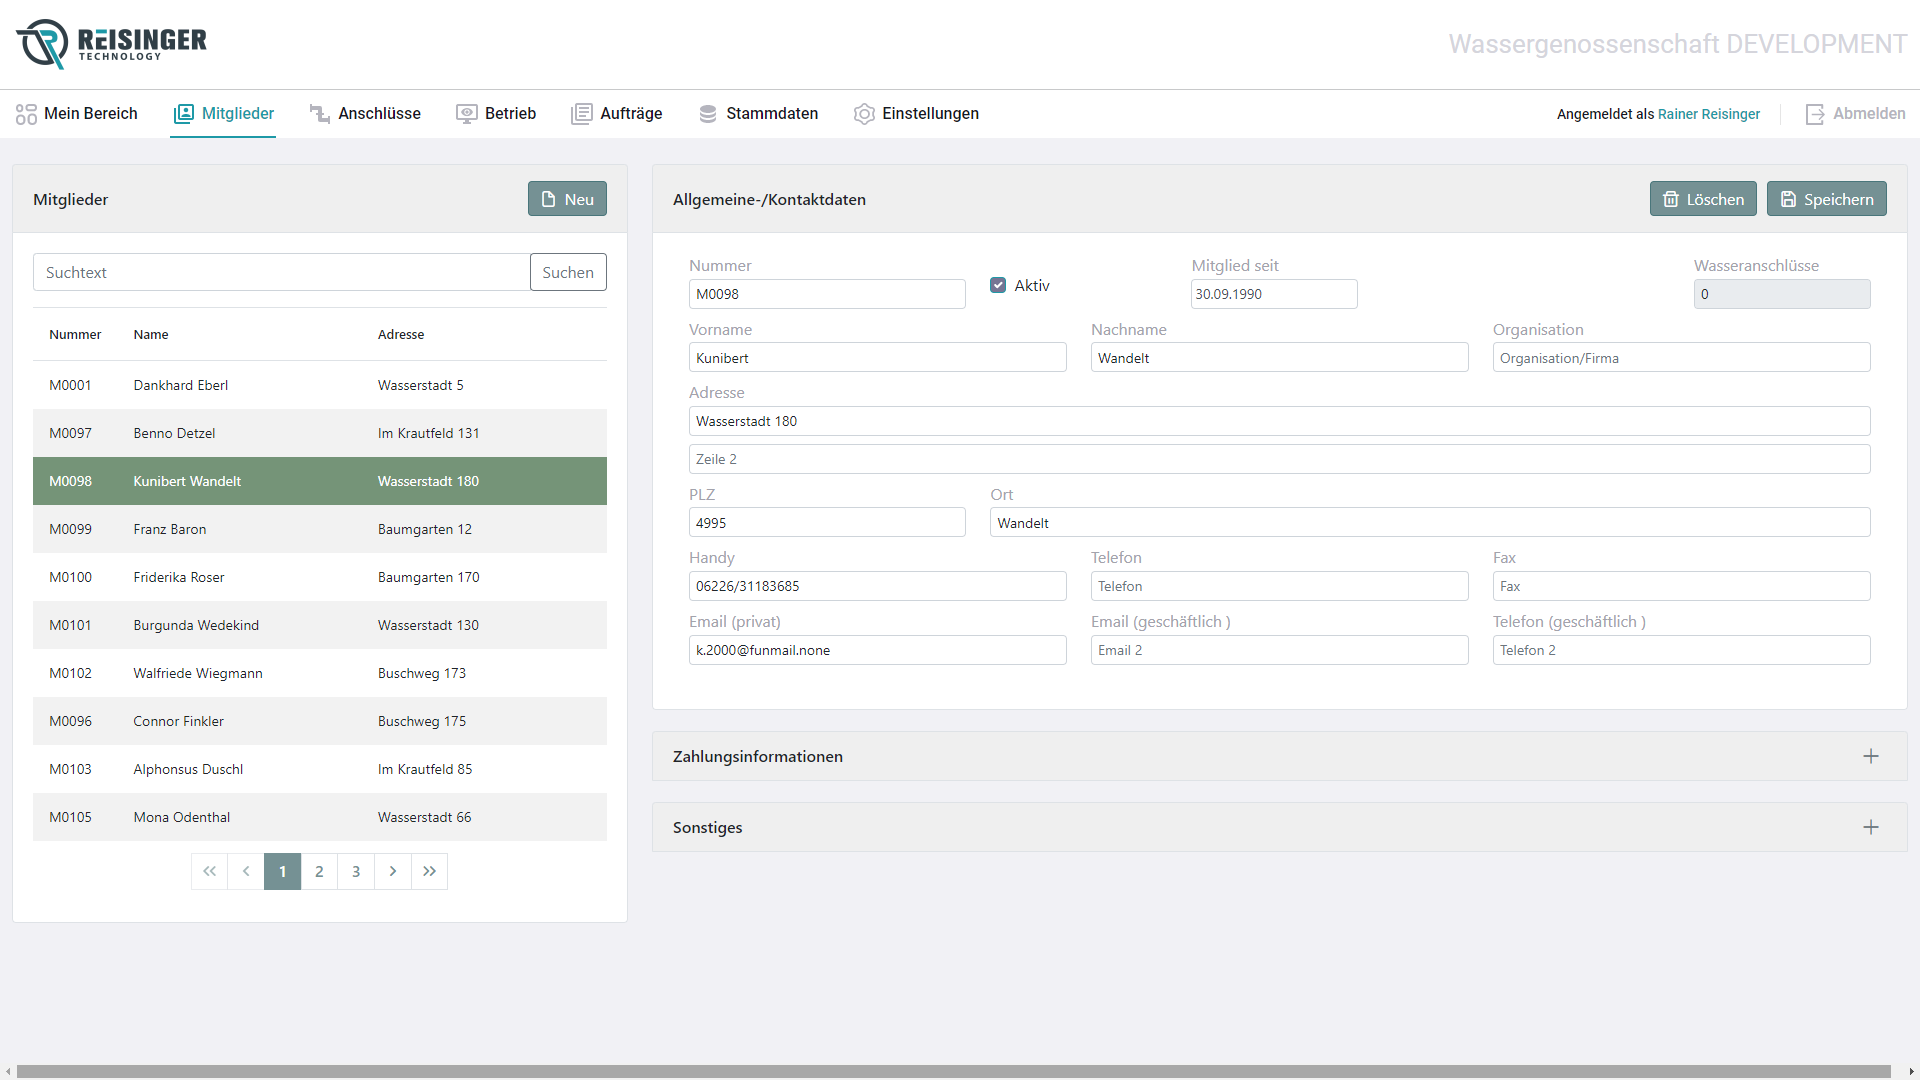Expand the Zahlungsinformationen section
The image size is (1920, 1080).
point(1871,756)
